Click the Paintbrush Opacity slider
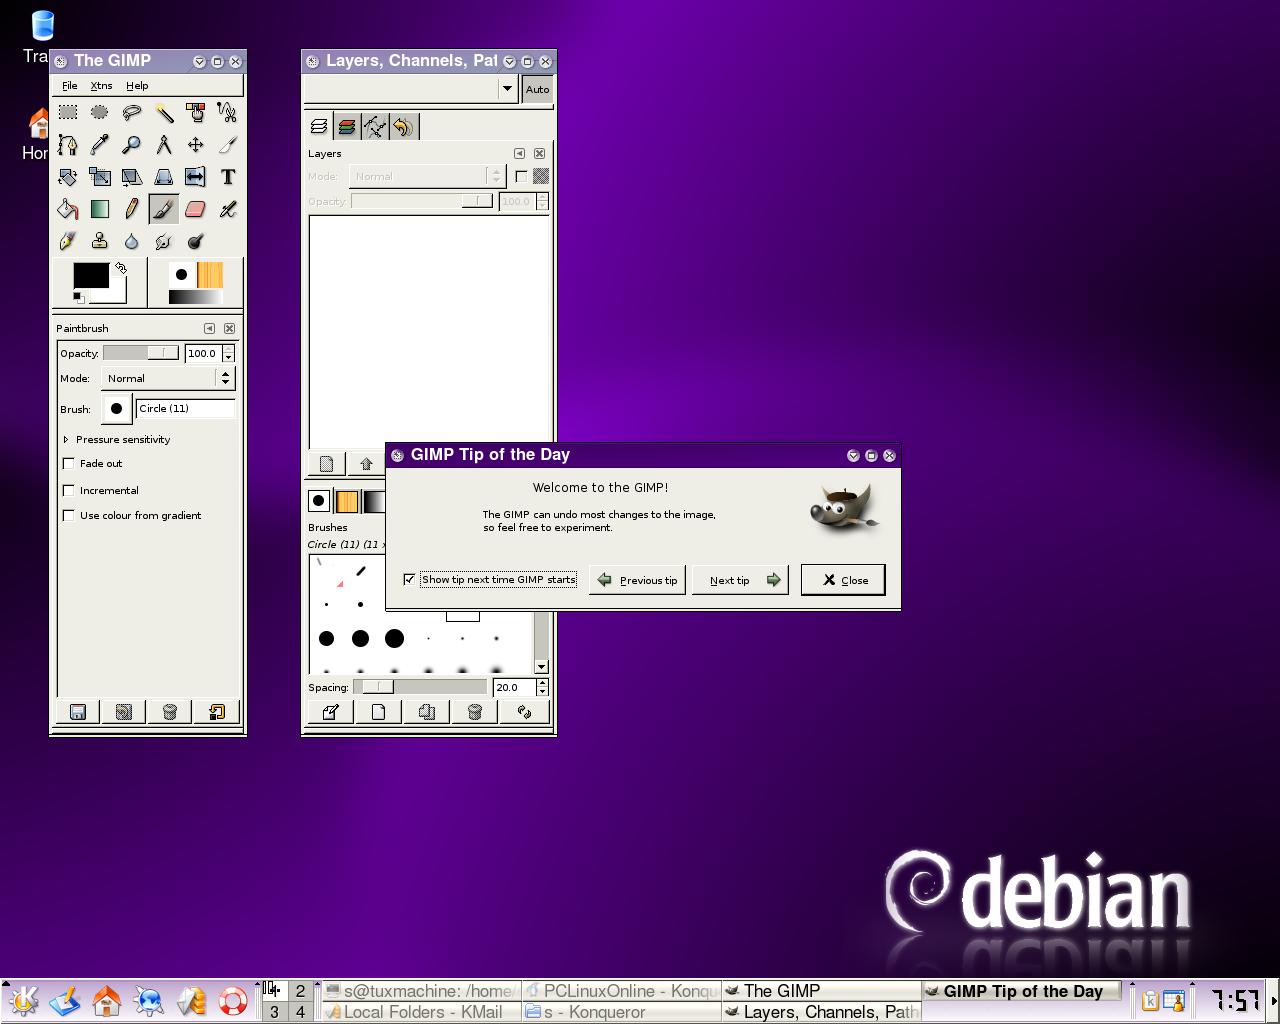This screenshot has width=1280, height=1024. pos(141,354)
